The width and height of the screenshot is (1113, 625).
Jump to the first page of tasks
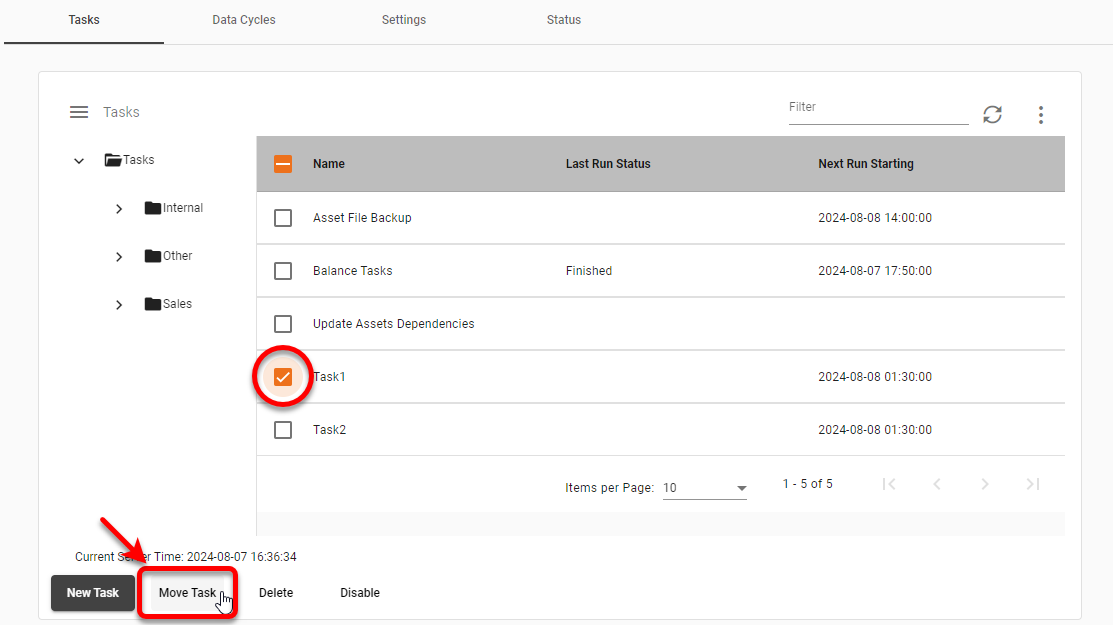[889, 484]
